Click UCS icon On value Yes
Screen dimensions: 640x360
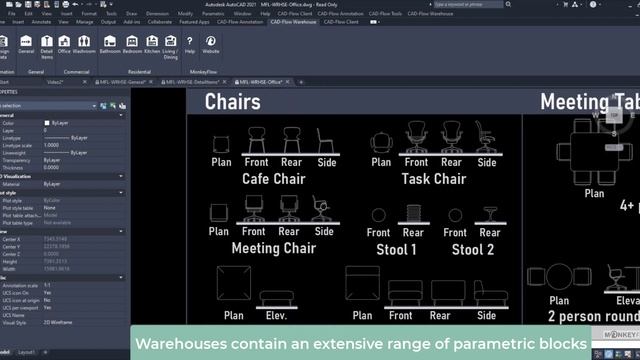[x=47, y=293]
